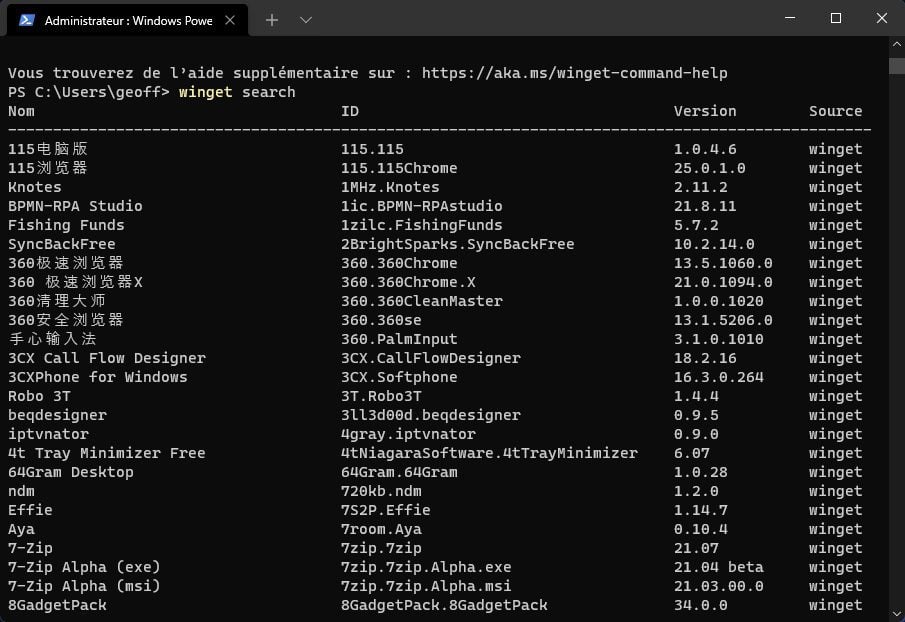Open a new tab with plus icon

272,20
